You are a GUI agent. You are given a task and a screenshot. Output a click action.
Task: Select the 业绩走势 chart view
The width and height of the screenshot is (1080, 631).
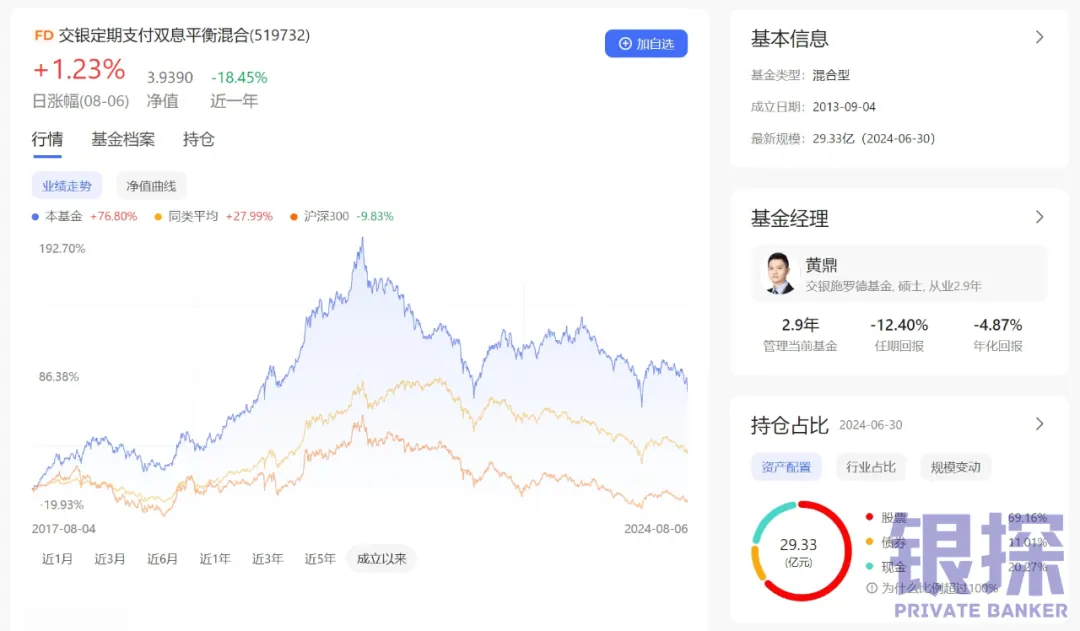(x=67, y=186)
